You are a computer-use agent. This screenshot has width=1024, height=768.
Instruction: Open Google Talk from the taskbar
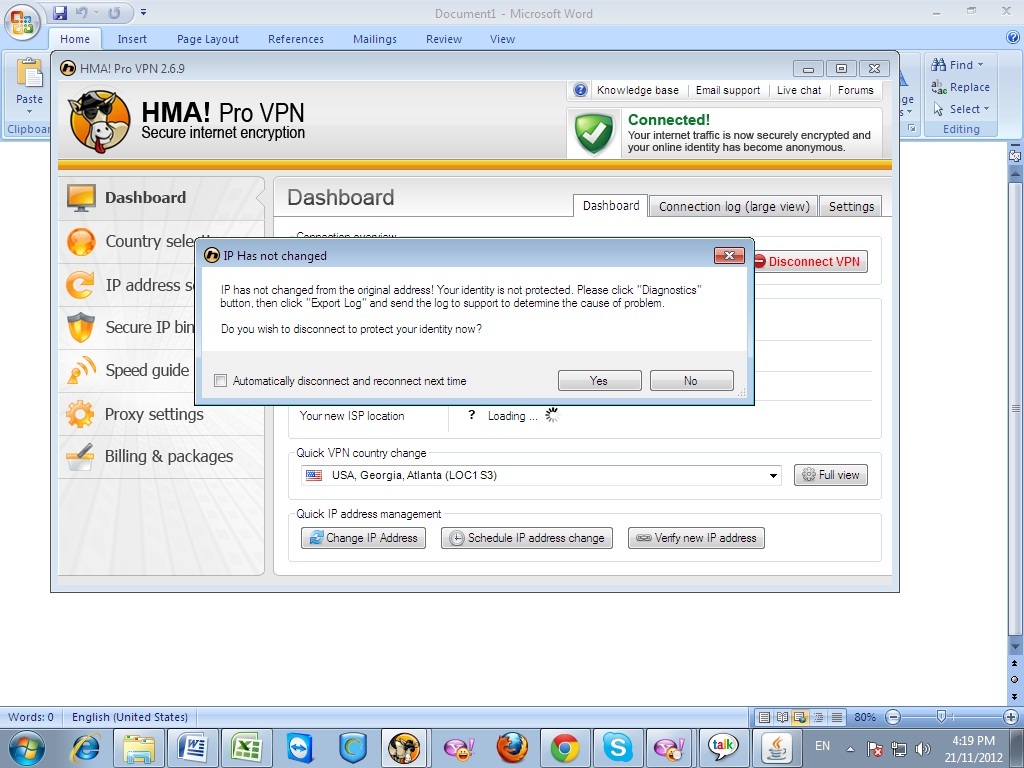(x=723, y=747)
